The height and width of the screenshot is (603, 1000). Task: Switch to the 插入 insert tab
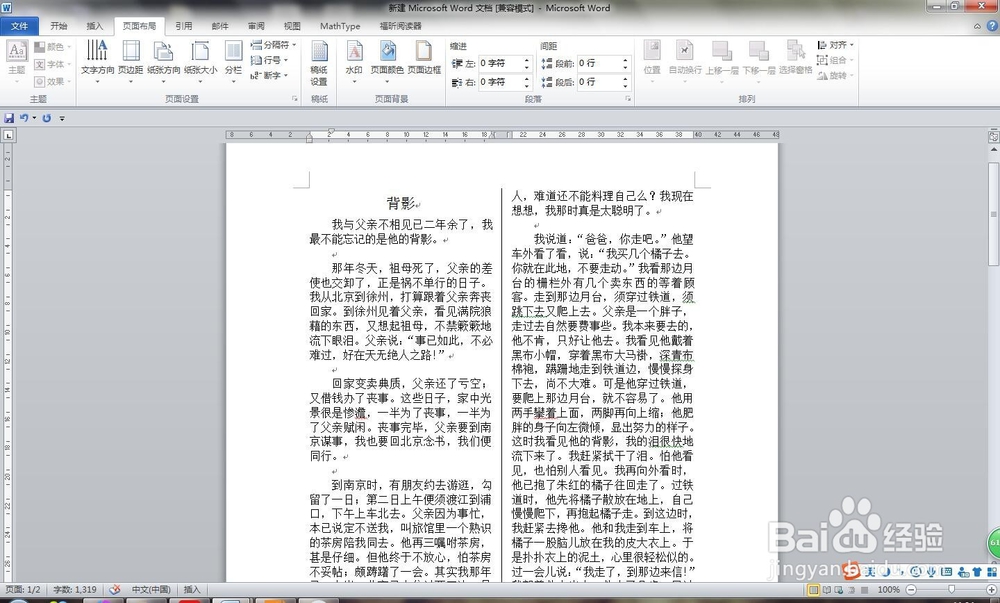94,26
